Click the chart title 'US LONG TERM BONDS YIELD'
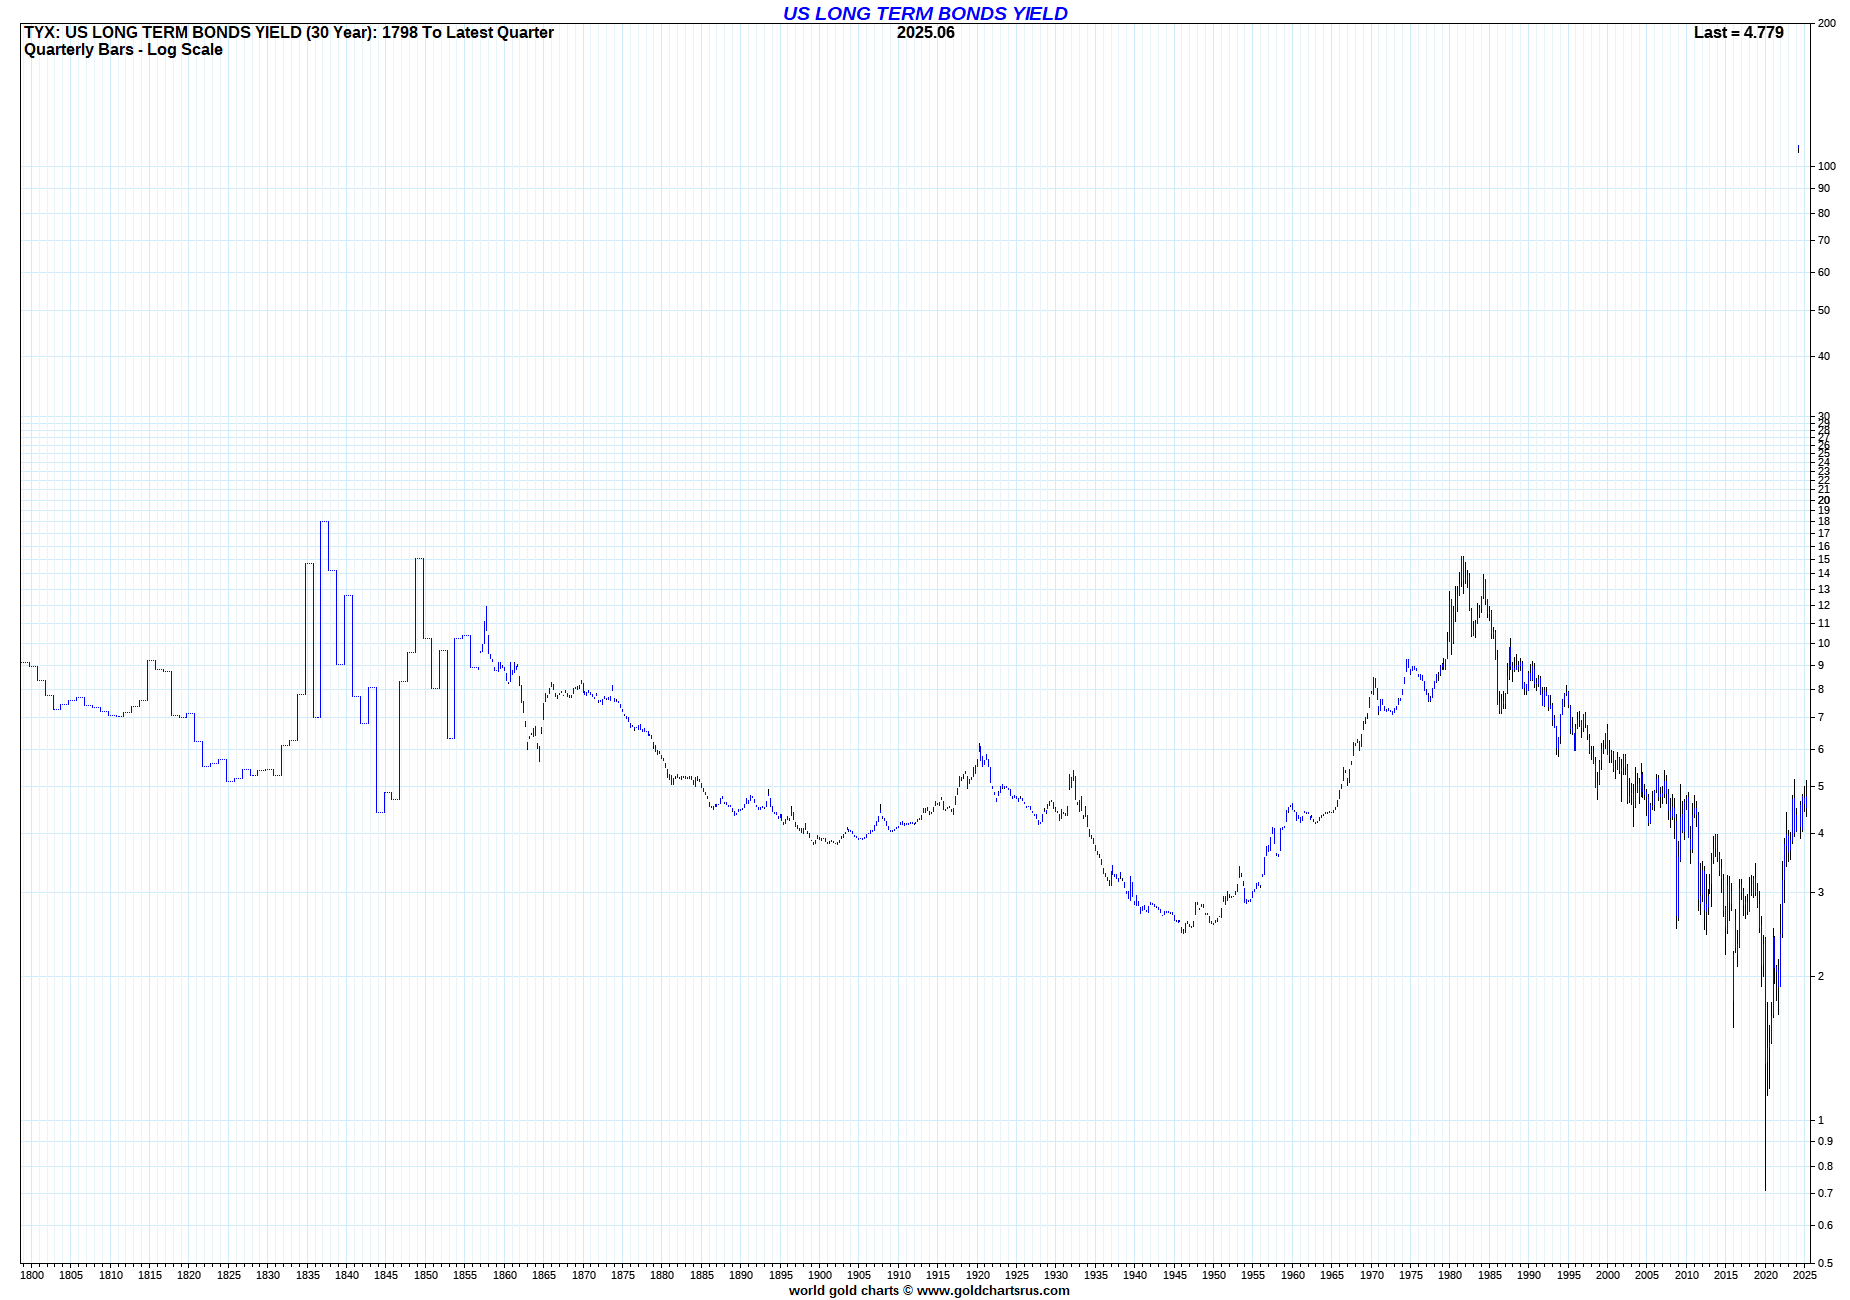This screenshot has width=1850, height=1300. pos(925,13)
